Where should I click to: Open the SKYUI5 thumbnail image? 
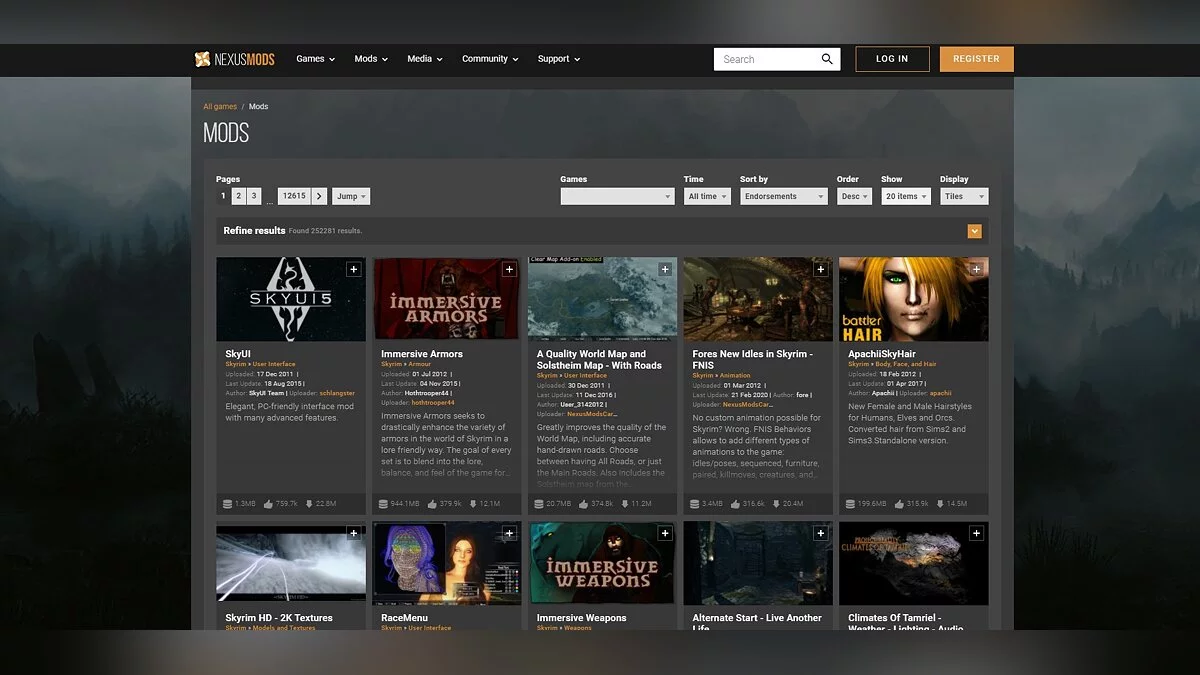pos(291,299)
